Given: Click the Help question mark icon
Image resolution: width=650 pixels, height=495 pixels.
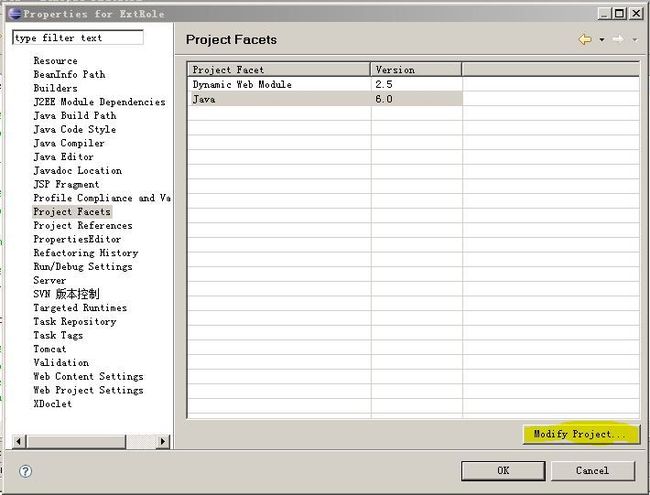Looking at the screenshot, I should 25,471.
